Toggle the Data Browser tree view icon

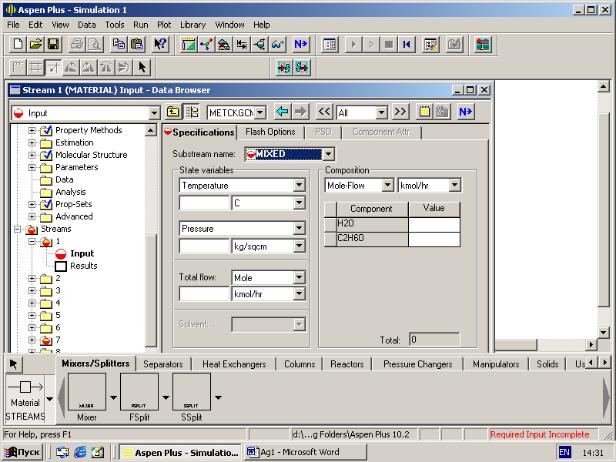pyautogui.click(x=192, y=112)
